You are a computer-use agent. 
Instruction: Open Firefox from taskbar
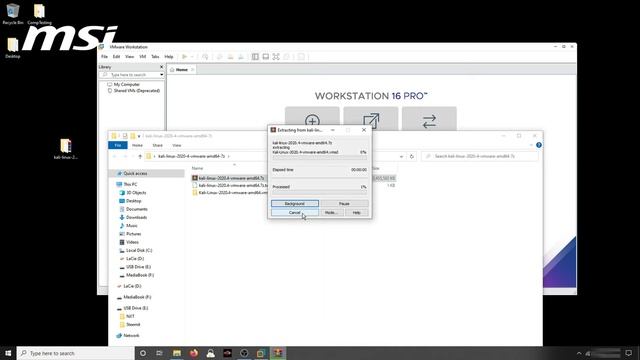tap(194, 353)
